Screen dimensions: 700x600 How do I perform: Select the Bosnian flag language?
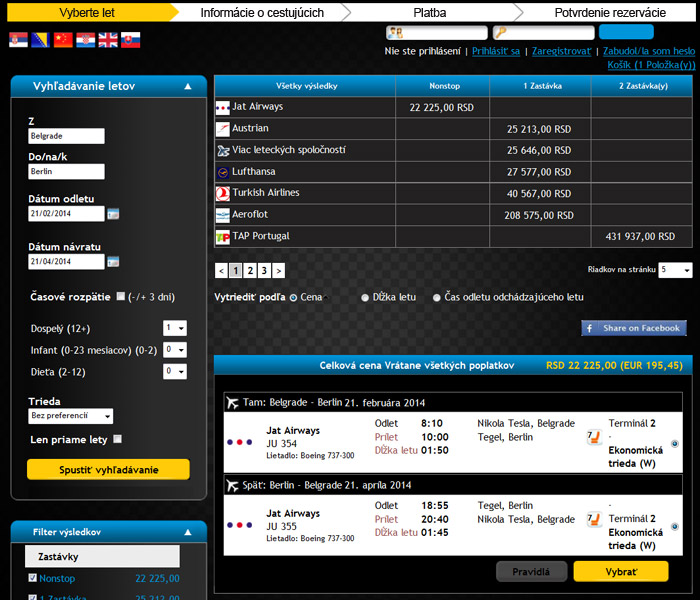tap(41, 40)
